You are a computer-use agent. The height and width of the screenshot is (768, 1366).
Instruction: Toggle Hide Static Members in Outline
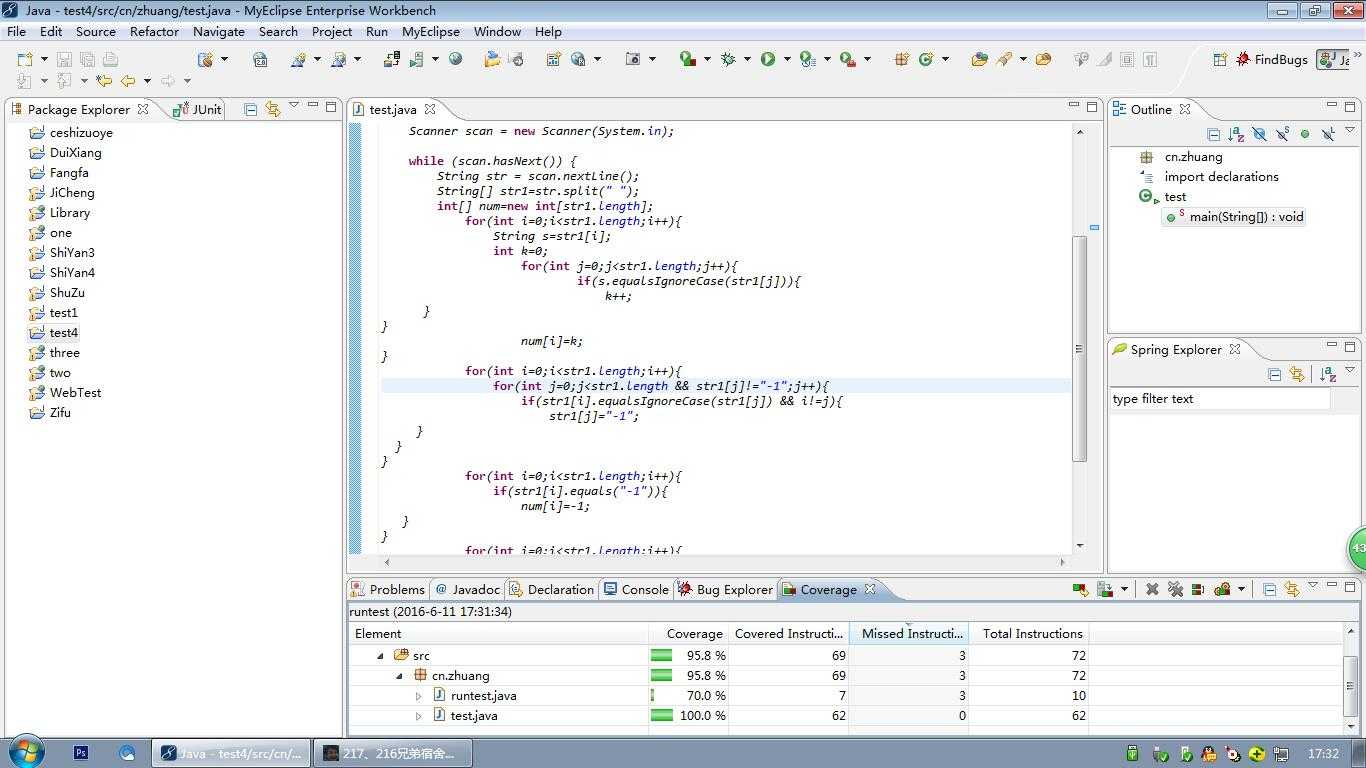tap(1282, 133)
